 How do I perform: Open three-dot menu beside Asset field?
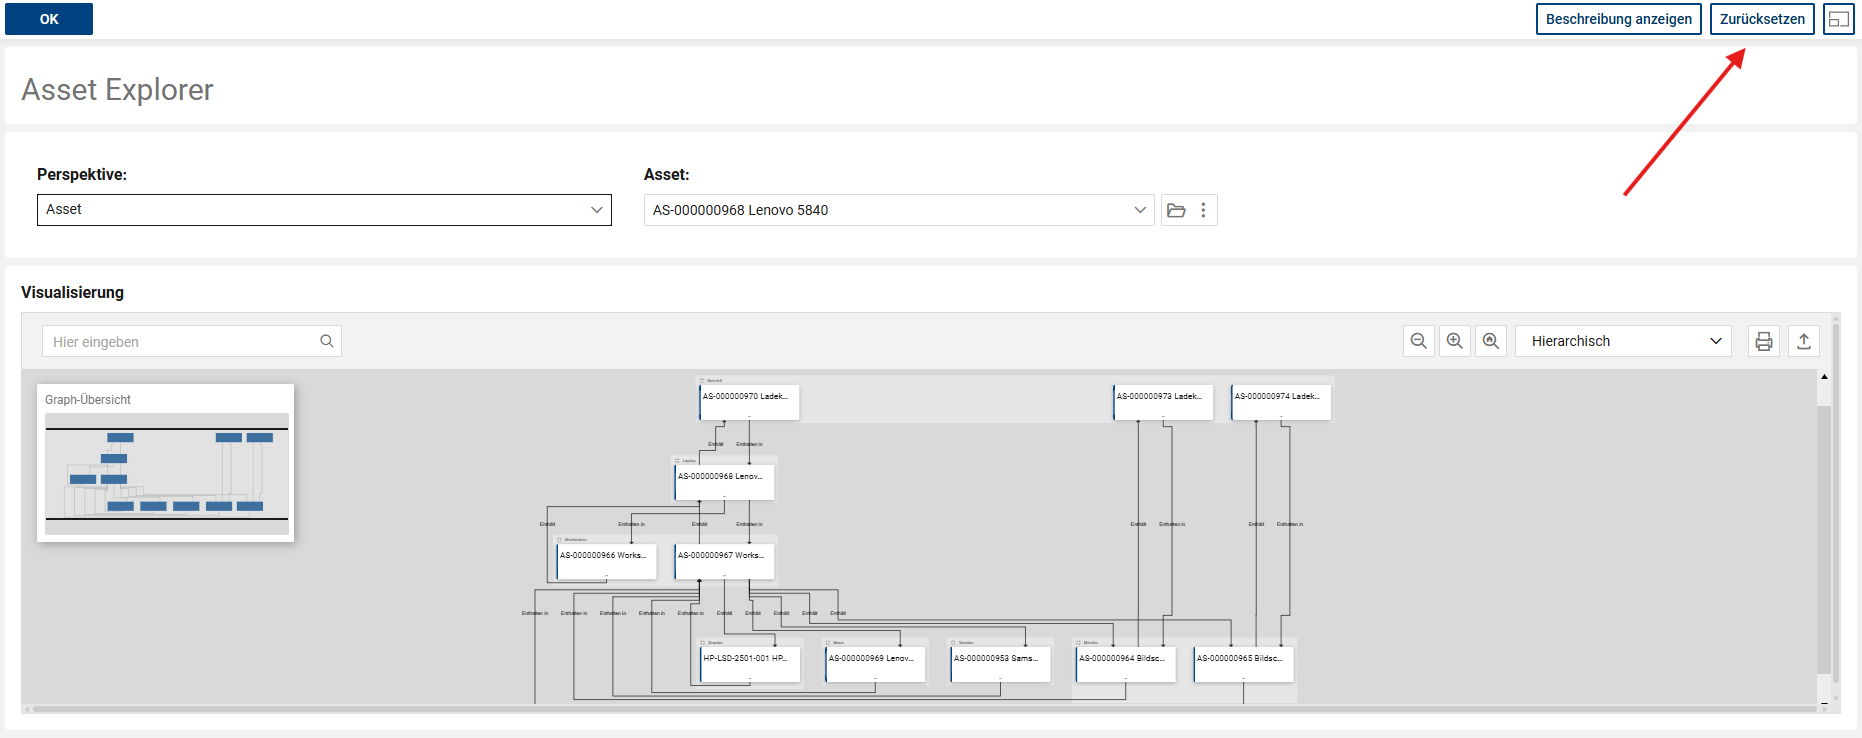(1203, 210)
